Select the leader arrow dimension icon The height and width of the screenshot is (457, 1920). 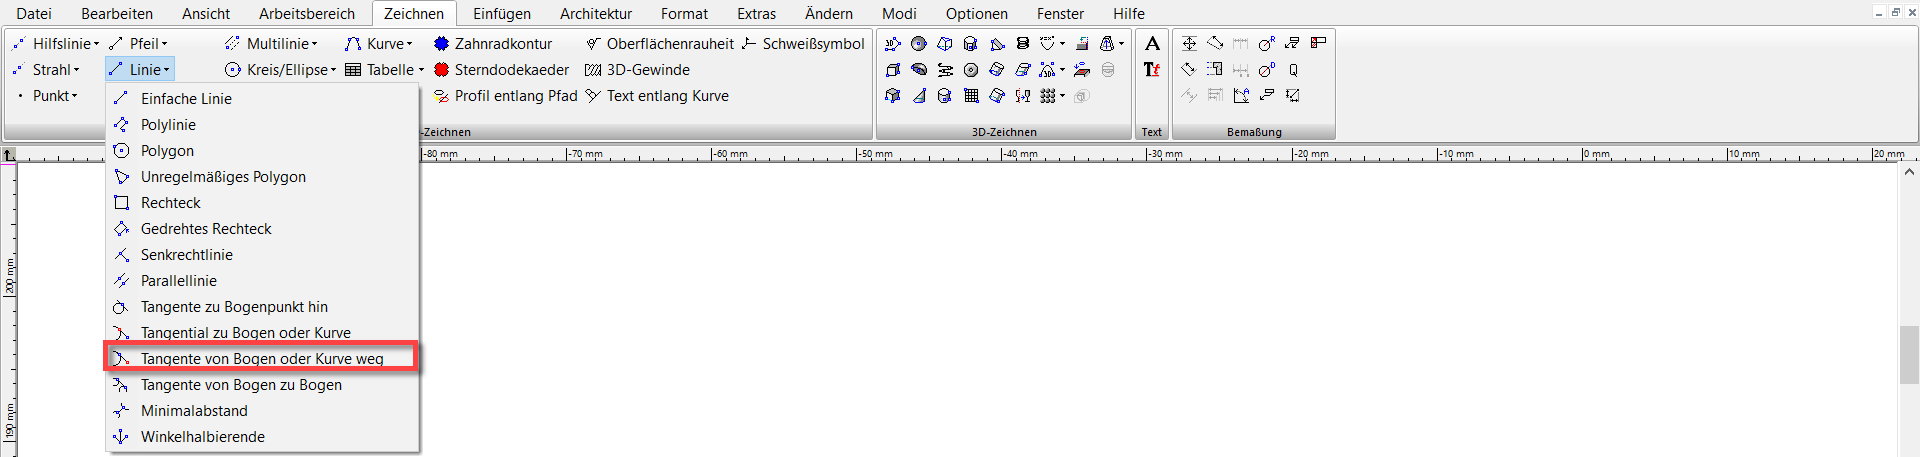1267,96
